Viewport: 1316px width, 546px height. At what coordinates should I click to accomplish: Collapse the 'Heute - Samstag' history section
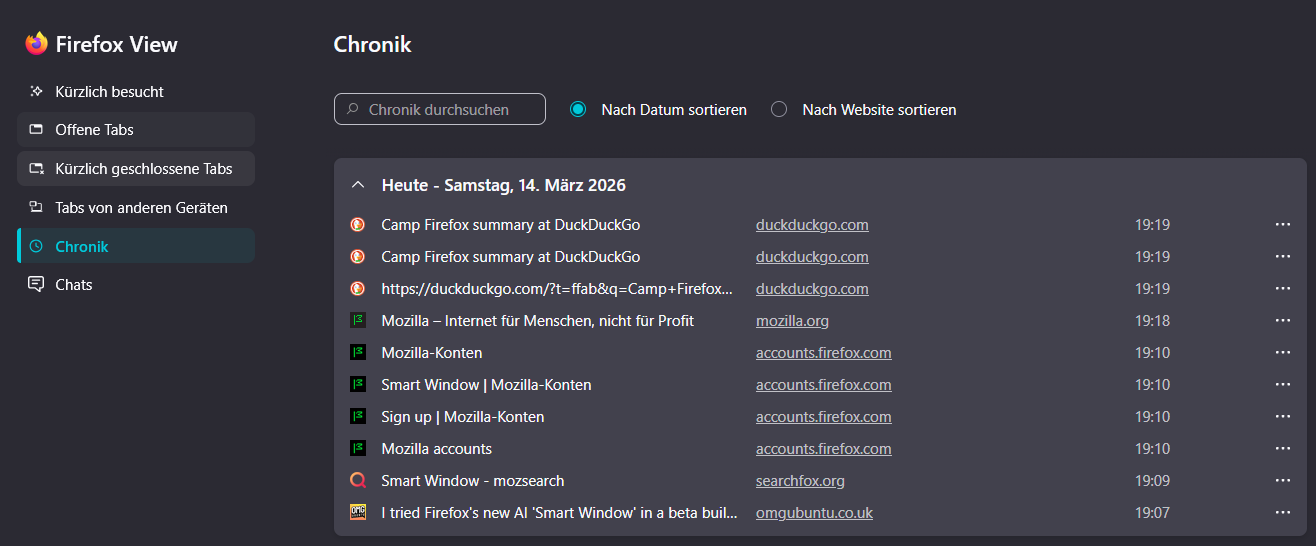pyautogui.click(x=357, y=185)
